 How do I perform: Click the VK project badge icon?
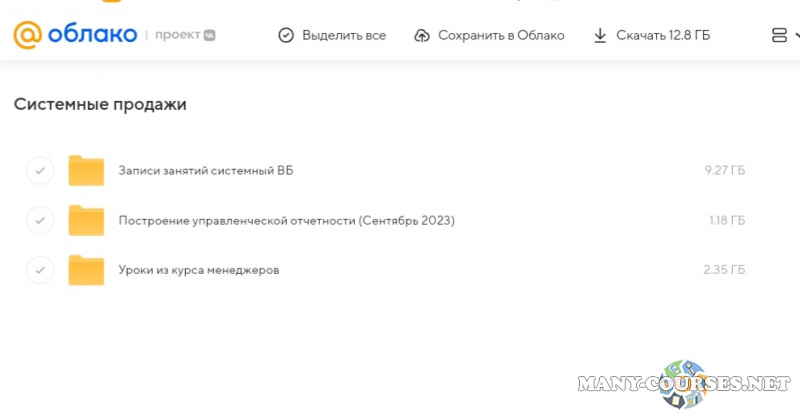point(207,36)
